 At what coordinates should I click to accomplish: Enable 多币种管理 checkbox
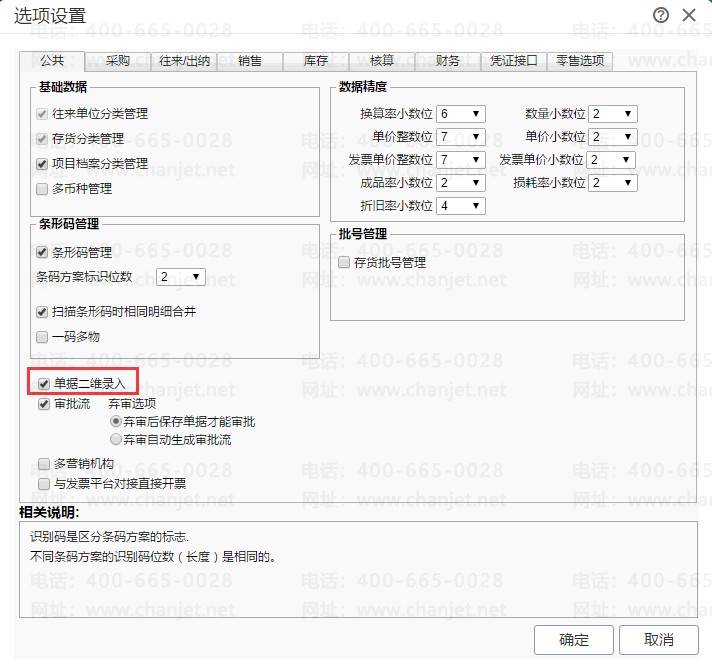coord(42,189)
